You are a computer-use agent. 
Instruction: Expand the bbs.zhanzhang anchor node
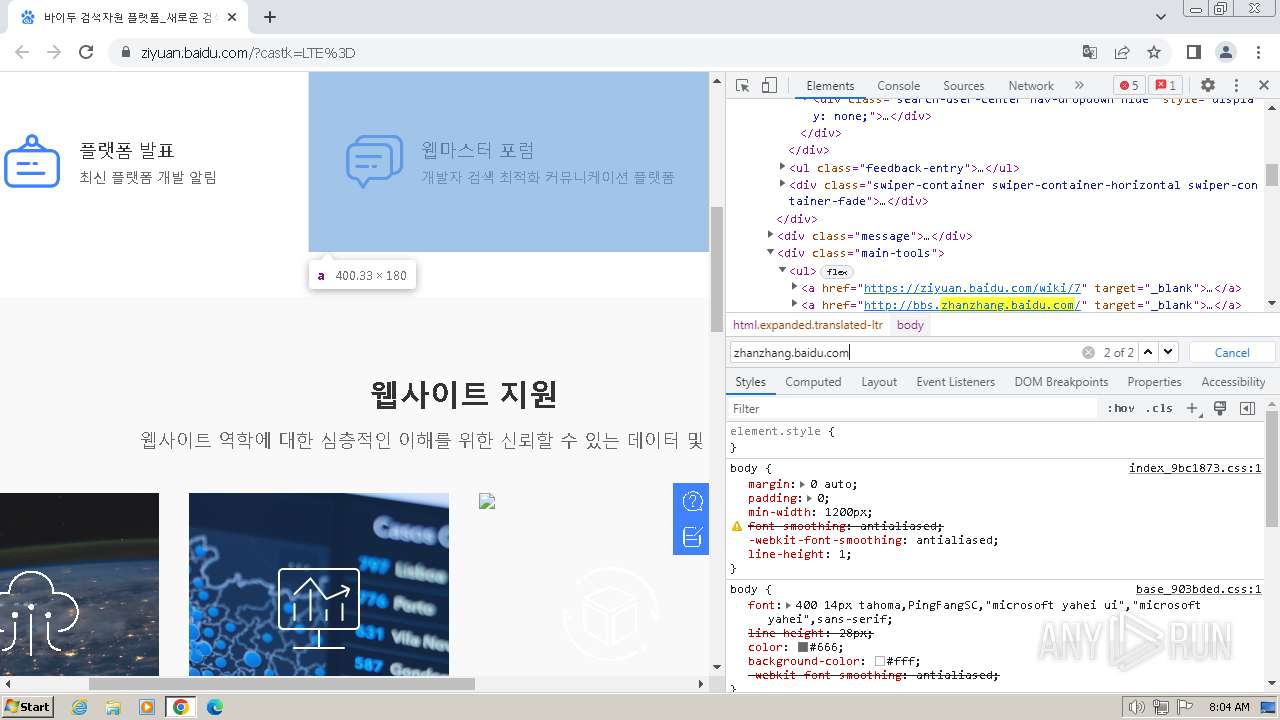[x=795, y=304]
